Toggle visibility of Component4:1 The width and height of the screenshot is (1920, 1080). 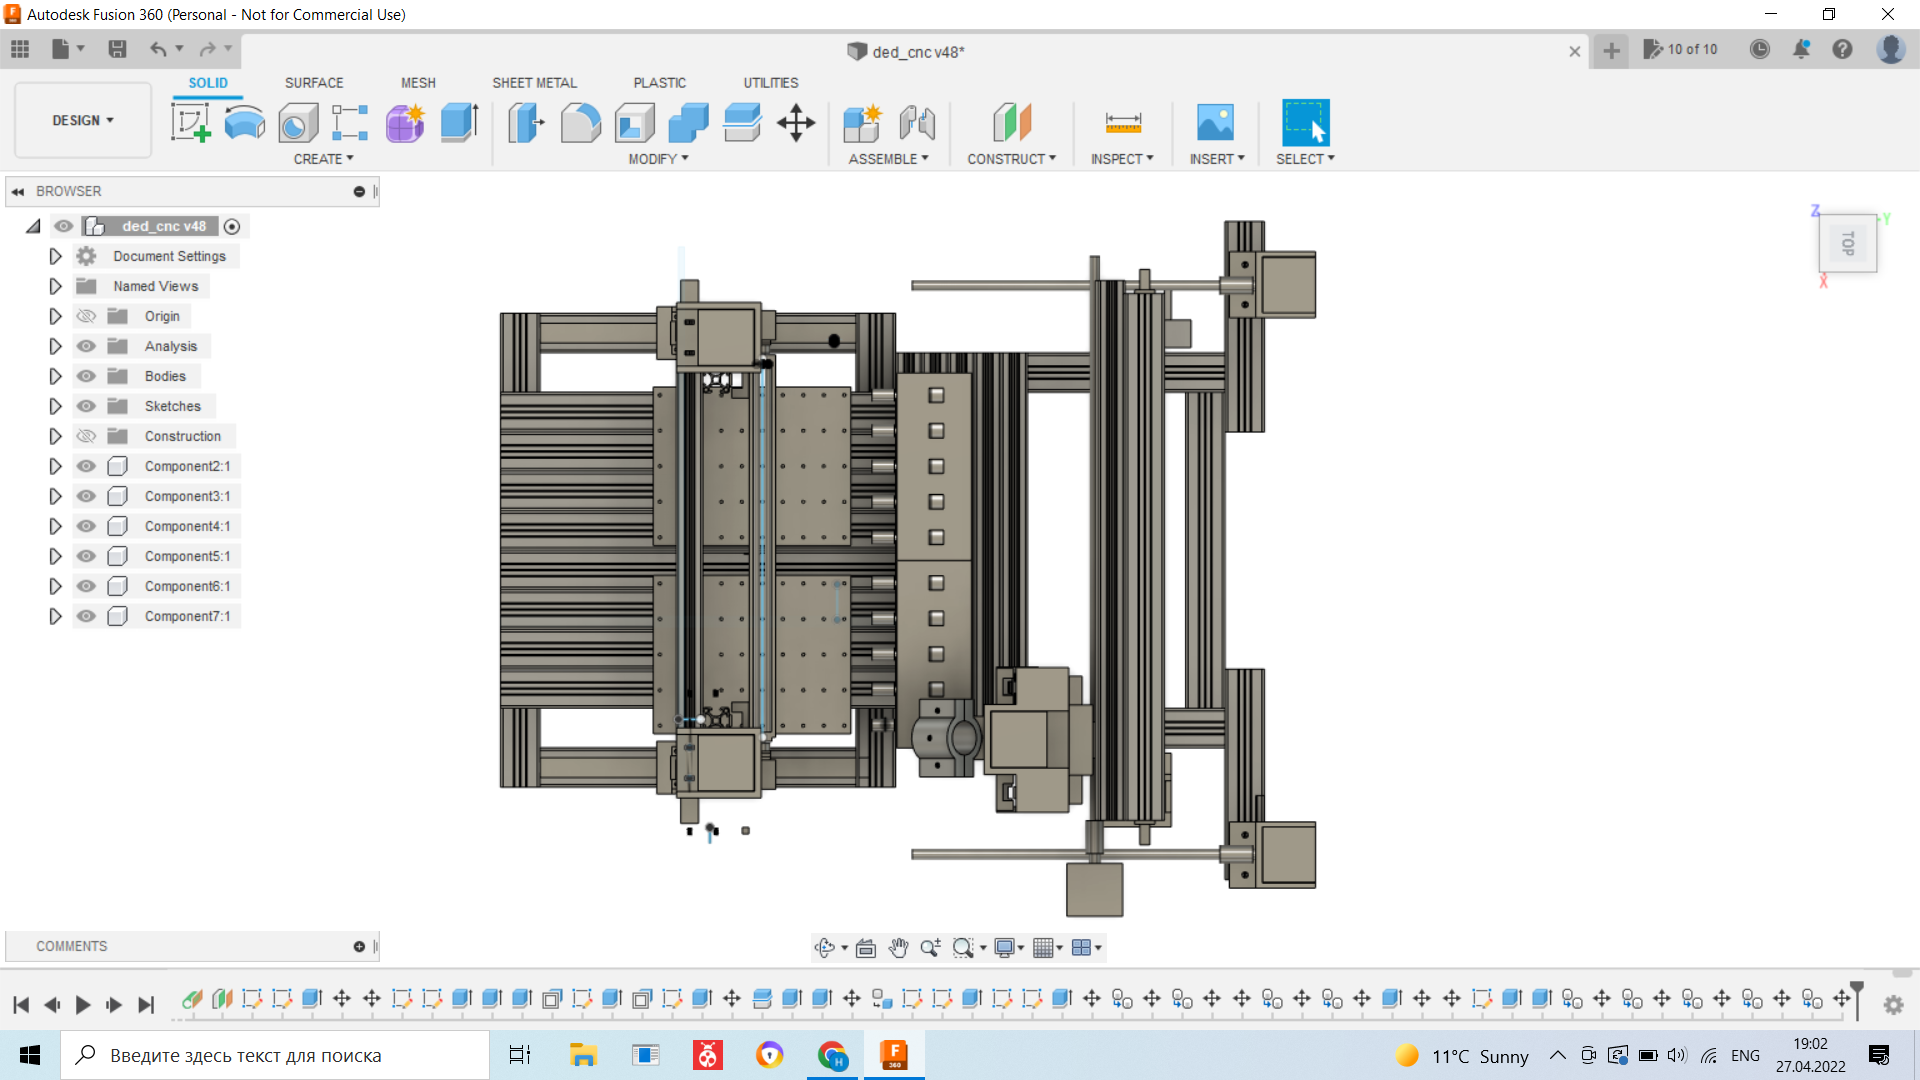pyautogui.click(x=87, y=526)
